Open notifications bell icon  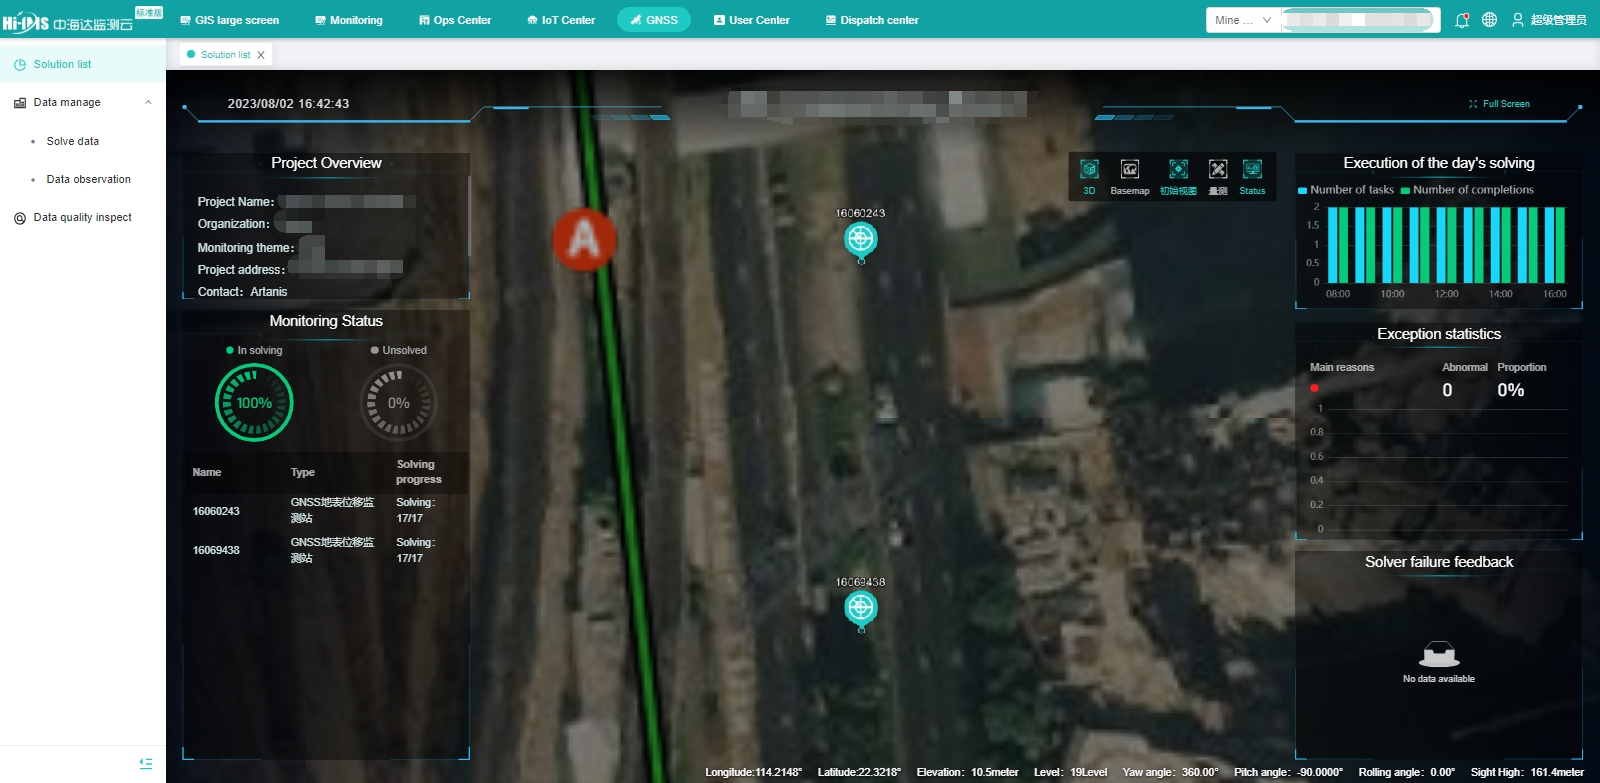tap(1462, 20)
